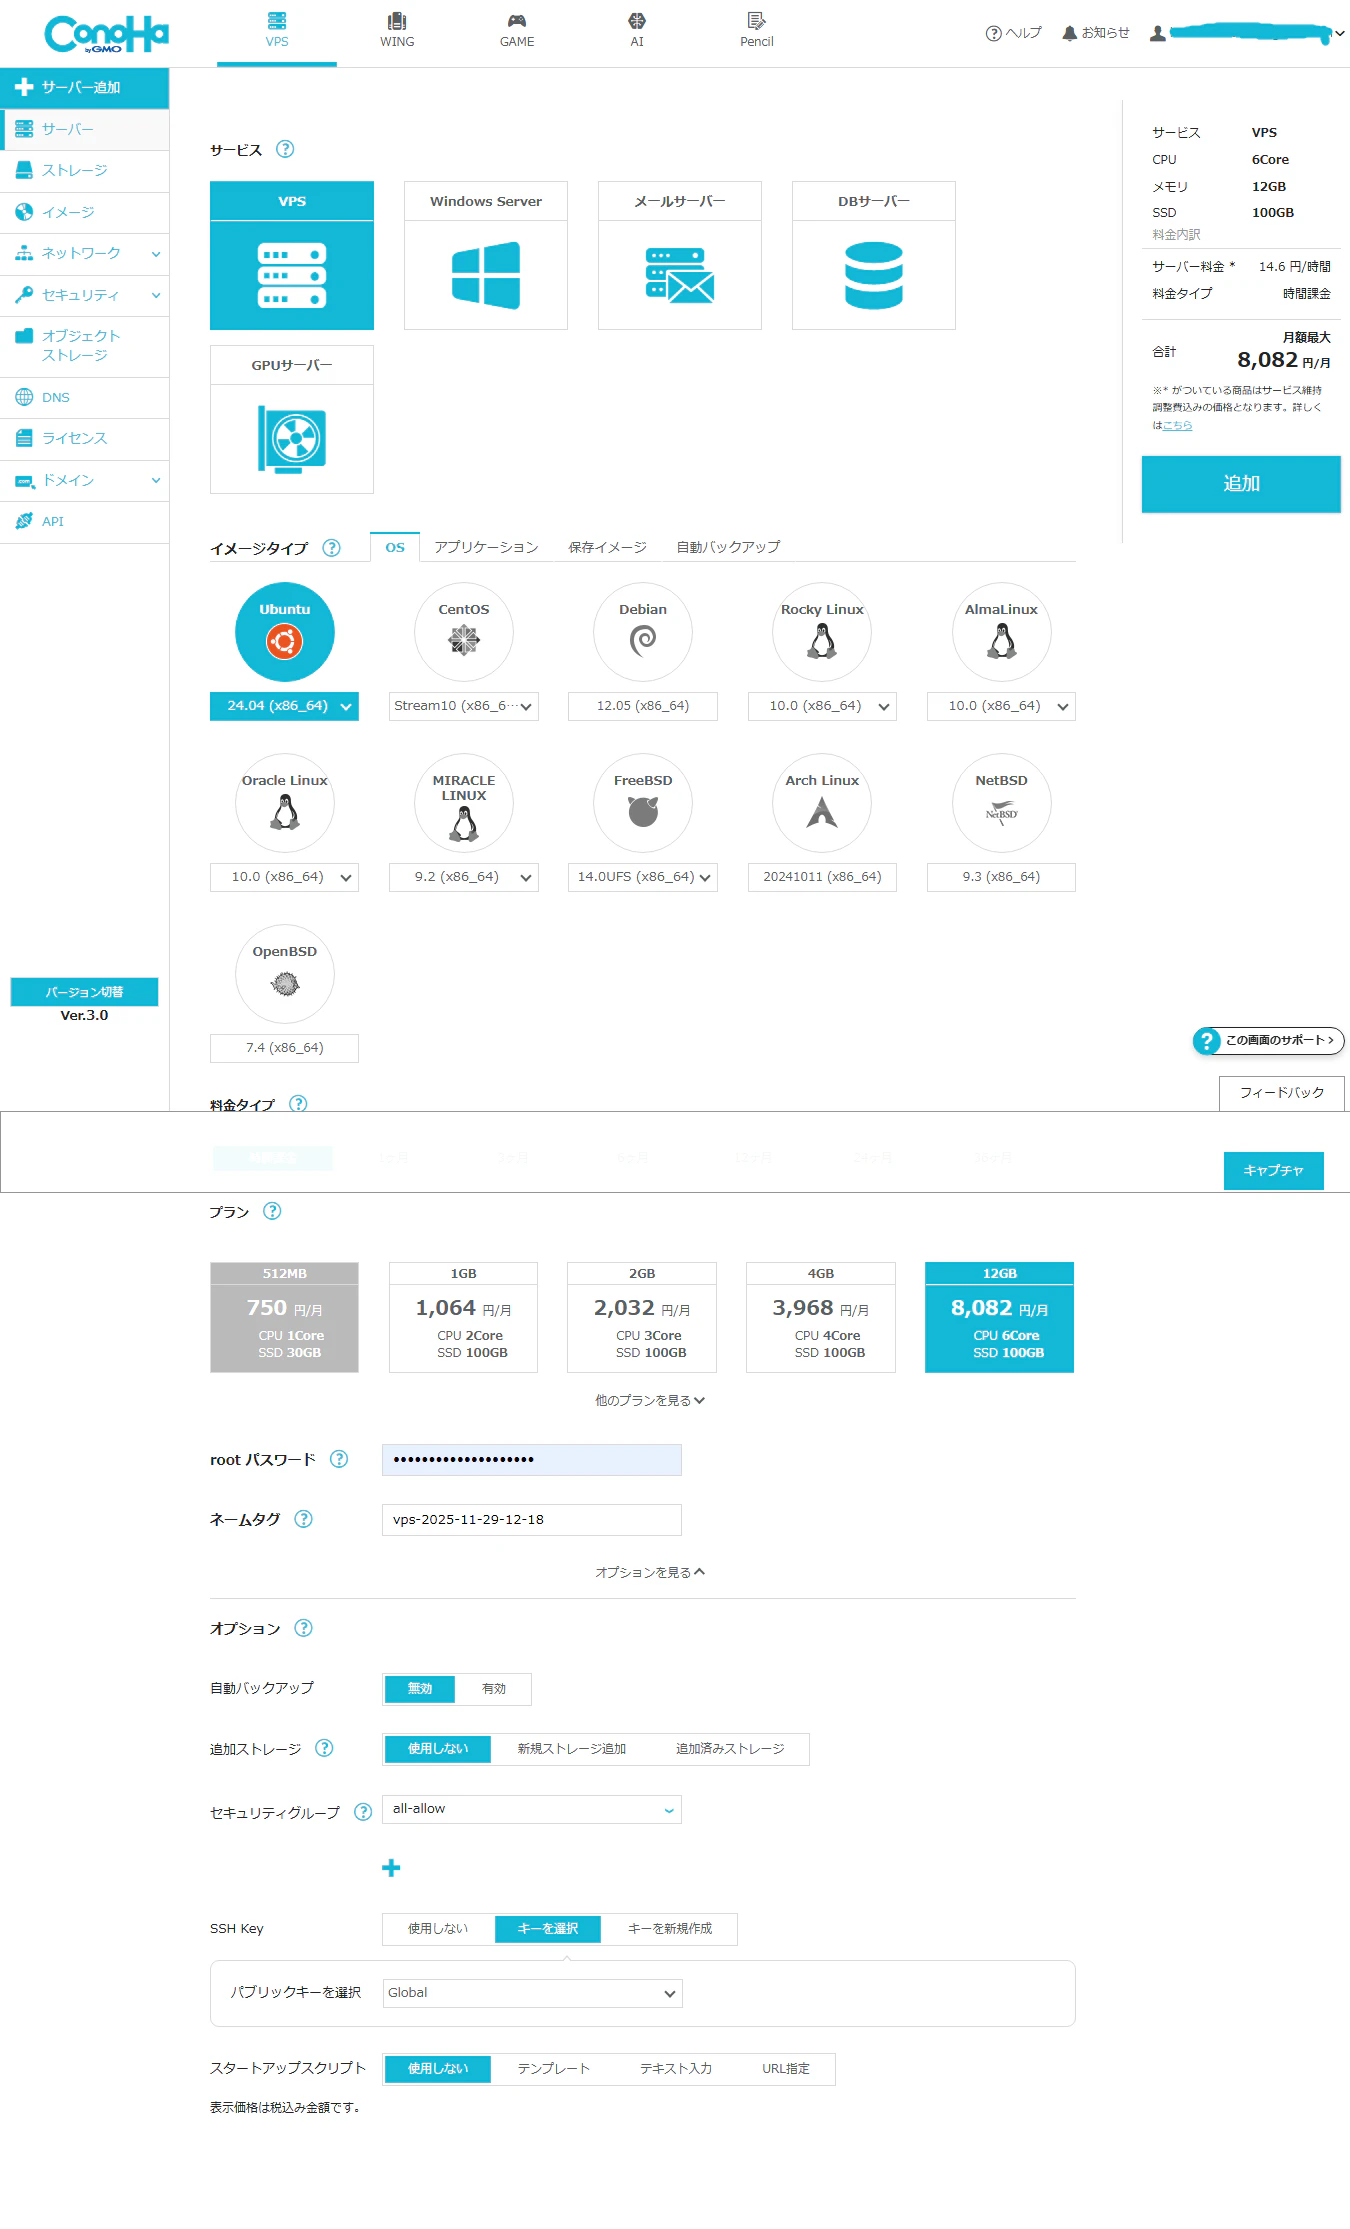Select the Ubuntu OS icon
Image resolution: width=1350 pixels, height=2229 pixels.
point(285,632)
